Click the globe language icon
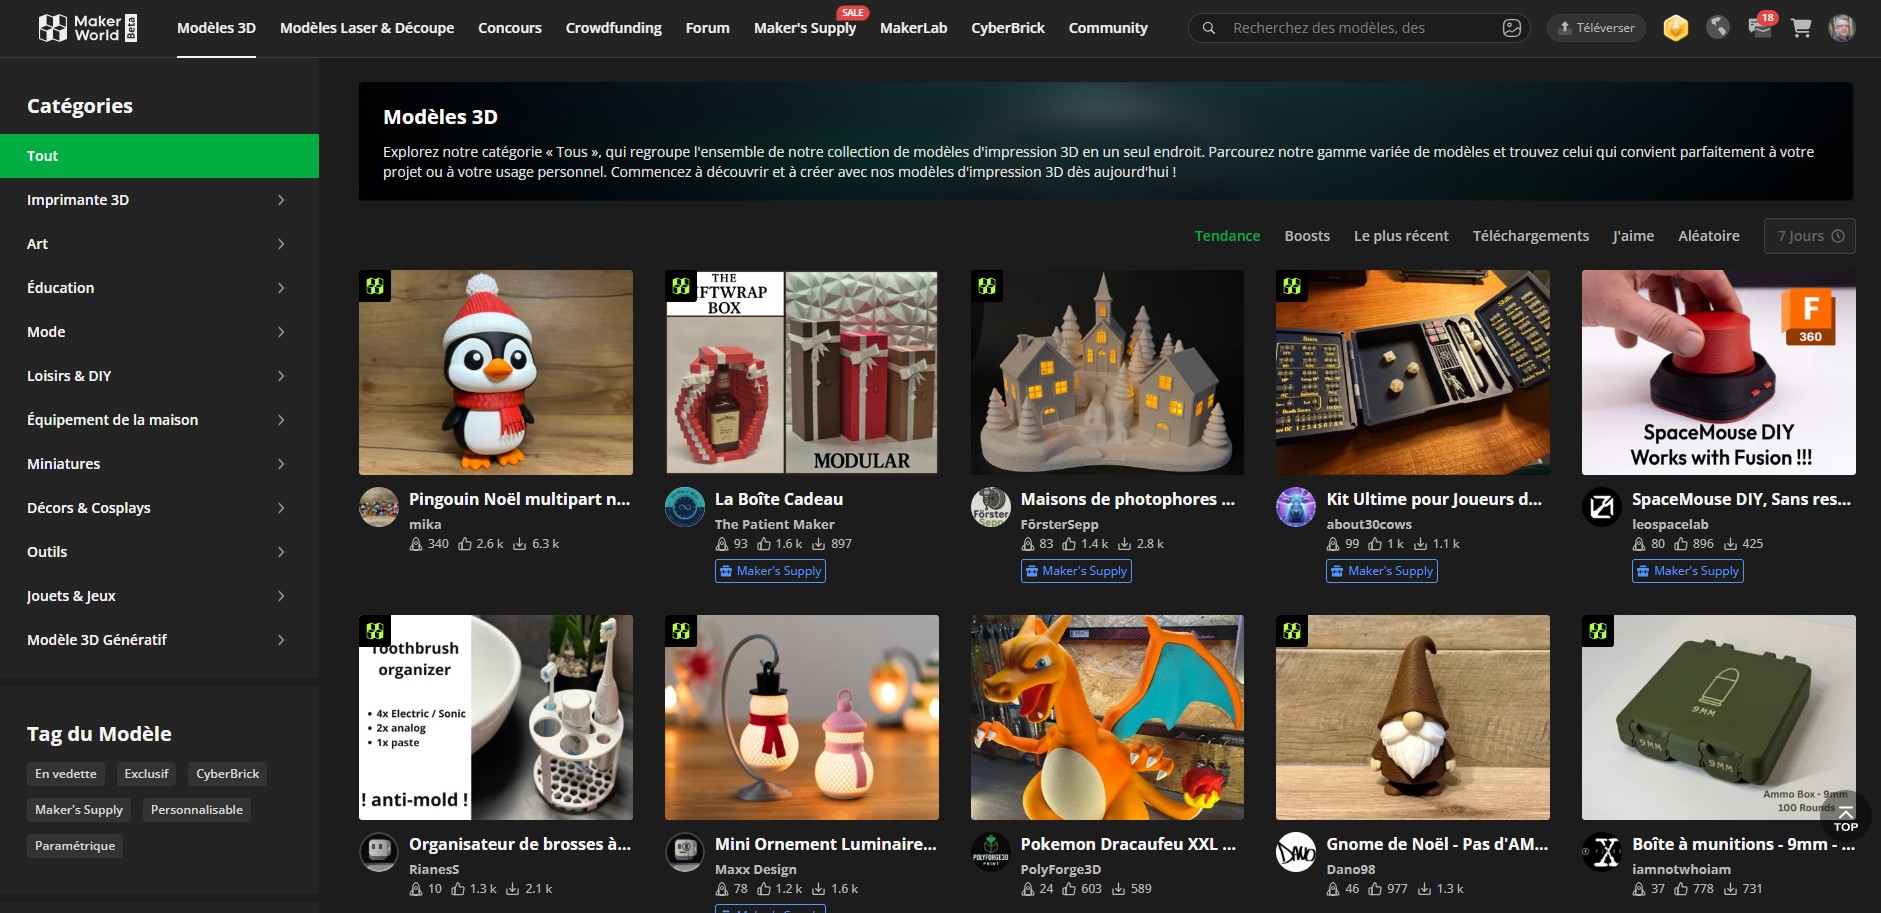The image size is (1881, 913). point(1718,28)
